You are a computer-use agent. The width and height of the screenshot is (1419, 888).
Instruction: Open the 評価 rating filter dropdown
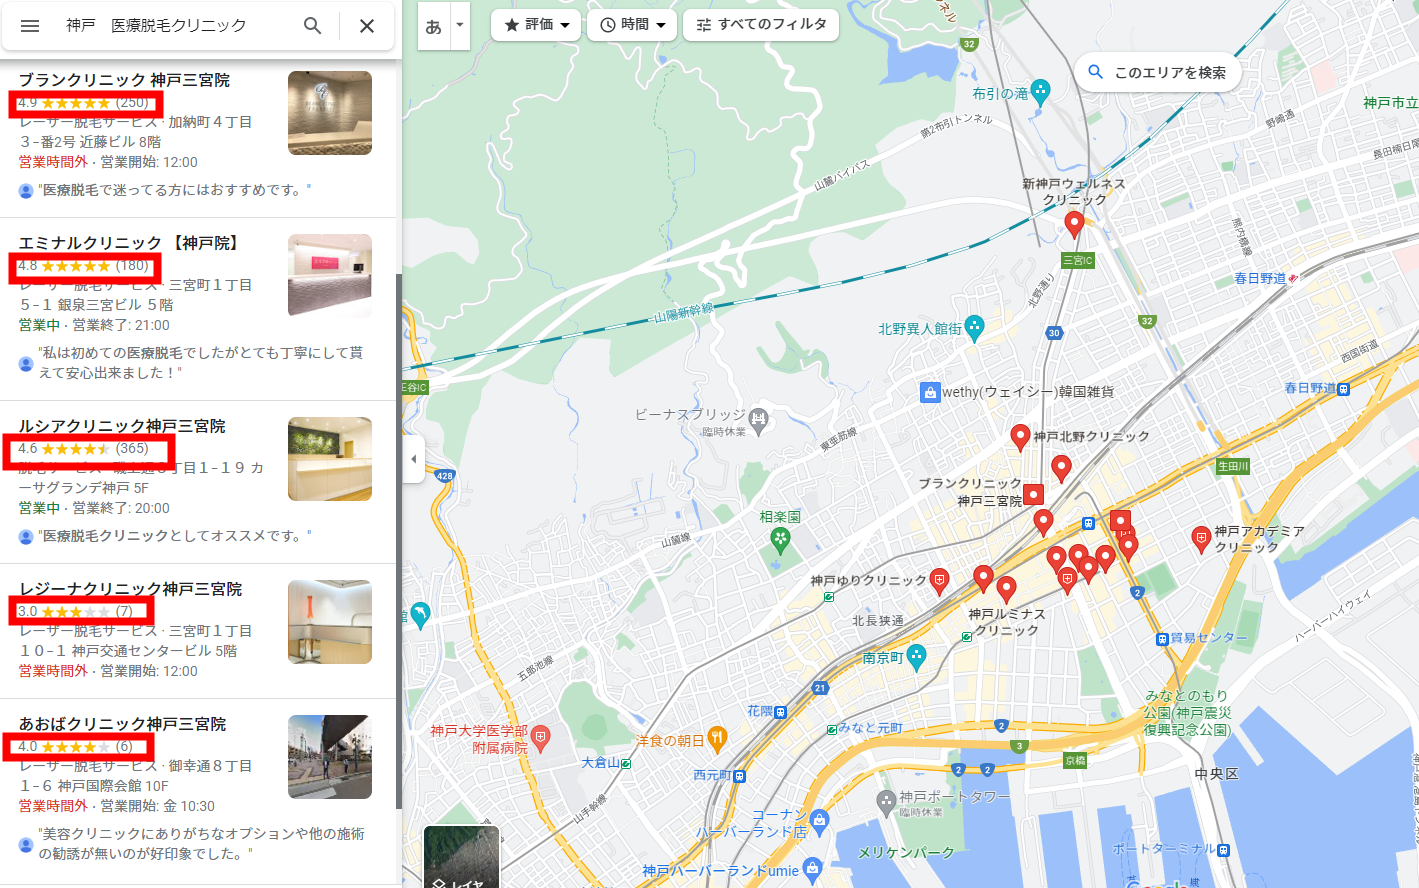click(x=536, y=25)
